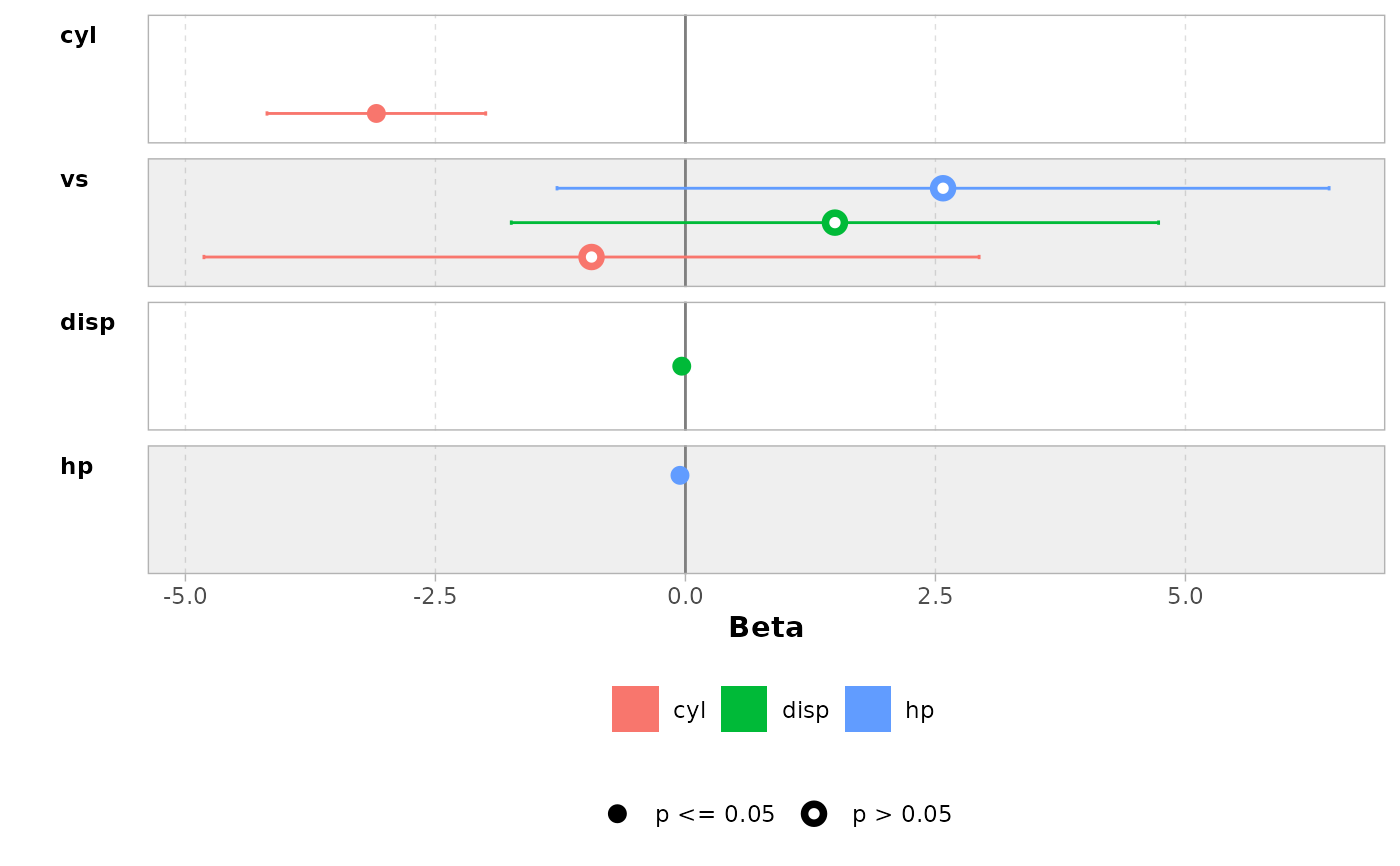The image size is (1400, 866).
Task: Click the blue hp legend swatch
Action: coord(868,709)
